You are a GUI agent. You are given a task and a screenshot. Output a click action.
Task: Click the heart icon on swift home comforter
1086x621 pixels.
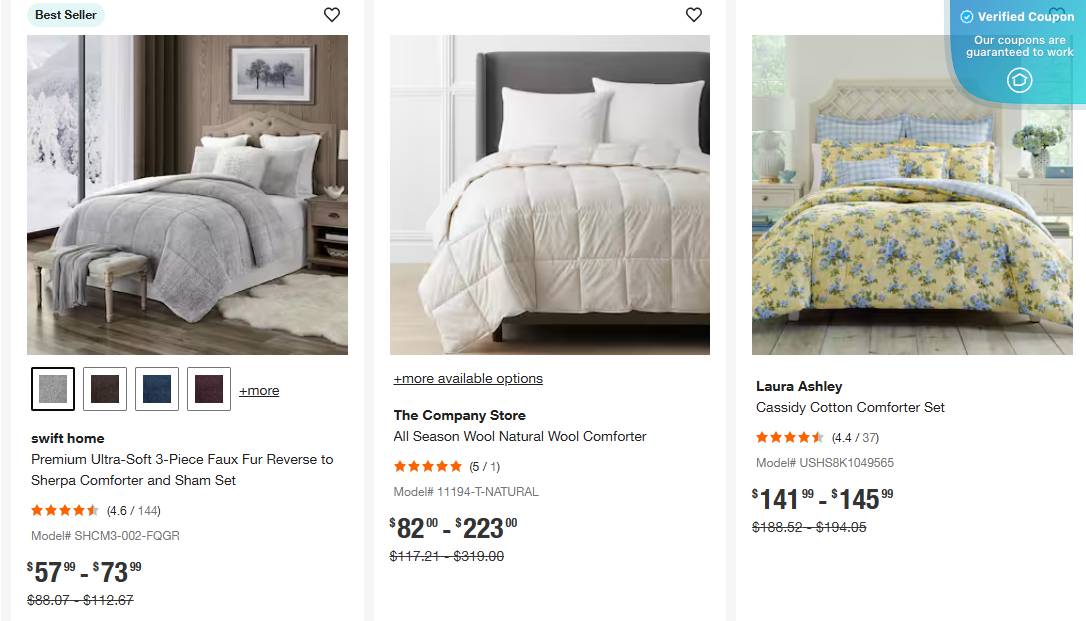(x=331, y=15)
